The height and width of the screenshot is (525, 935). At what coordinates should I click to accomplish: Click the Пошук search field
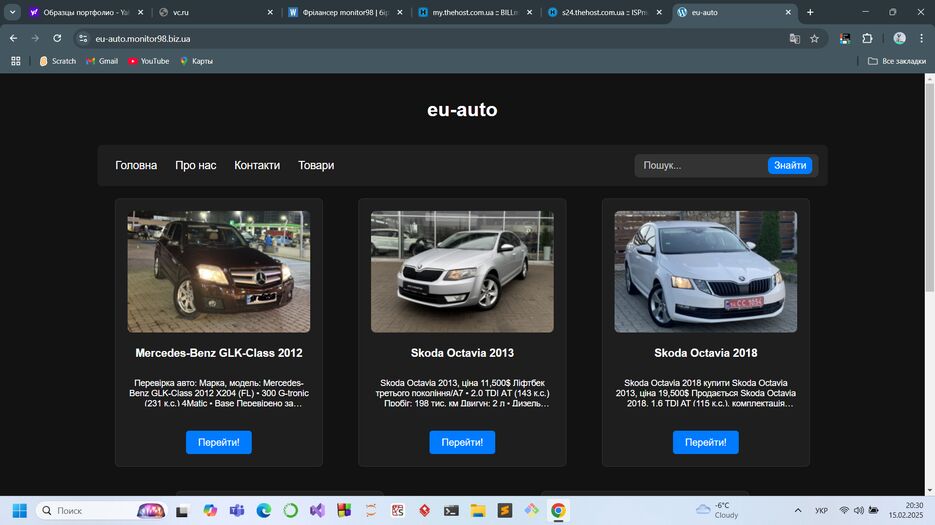point(701,165)
